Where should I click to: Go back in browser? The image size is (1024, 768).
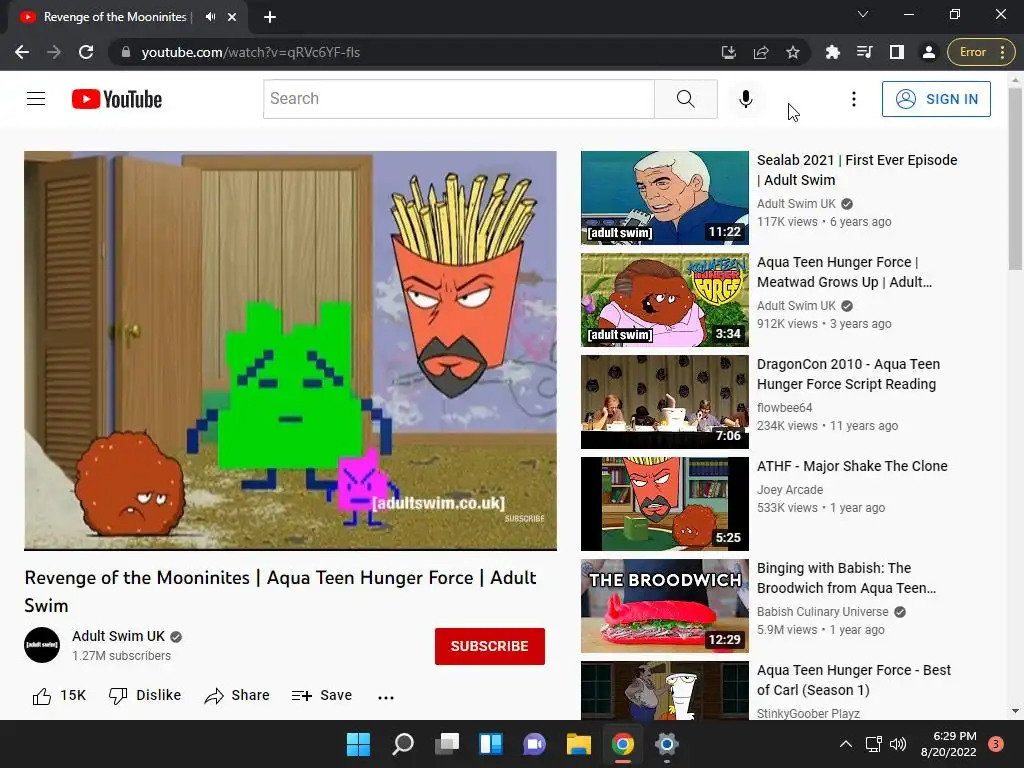[22, 52]
